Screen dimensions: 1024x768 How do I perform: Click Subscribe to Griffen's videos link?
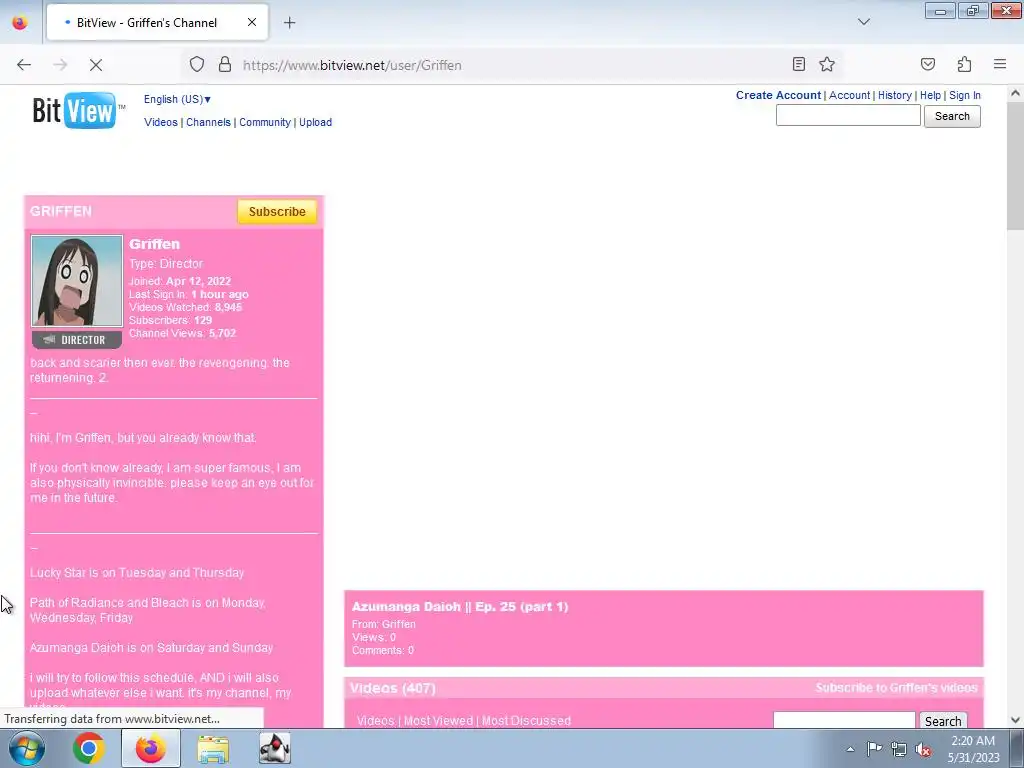tap(896, 688)
